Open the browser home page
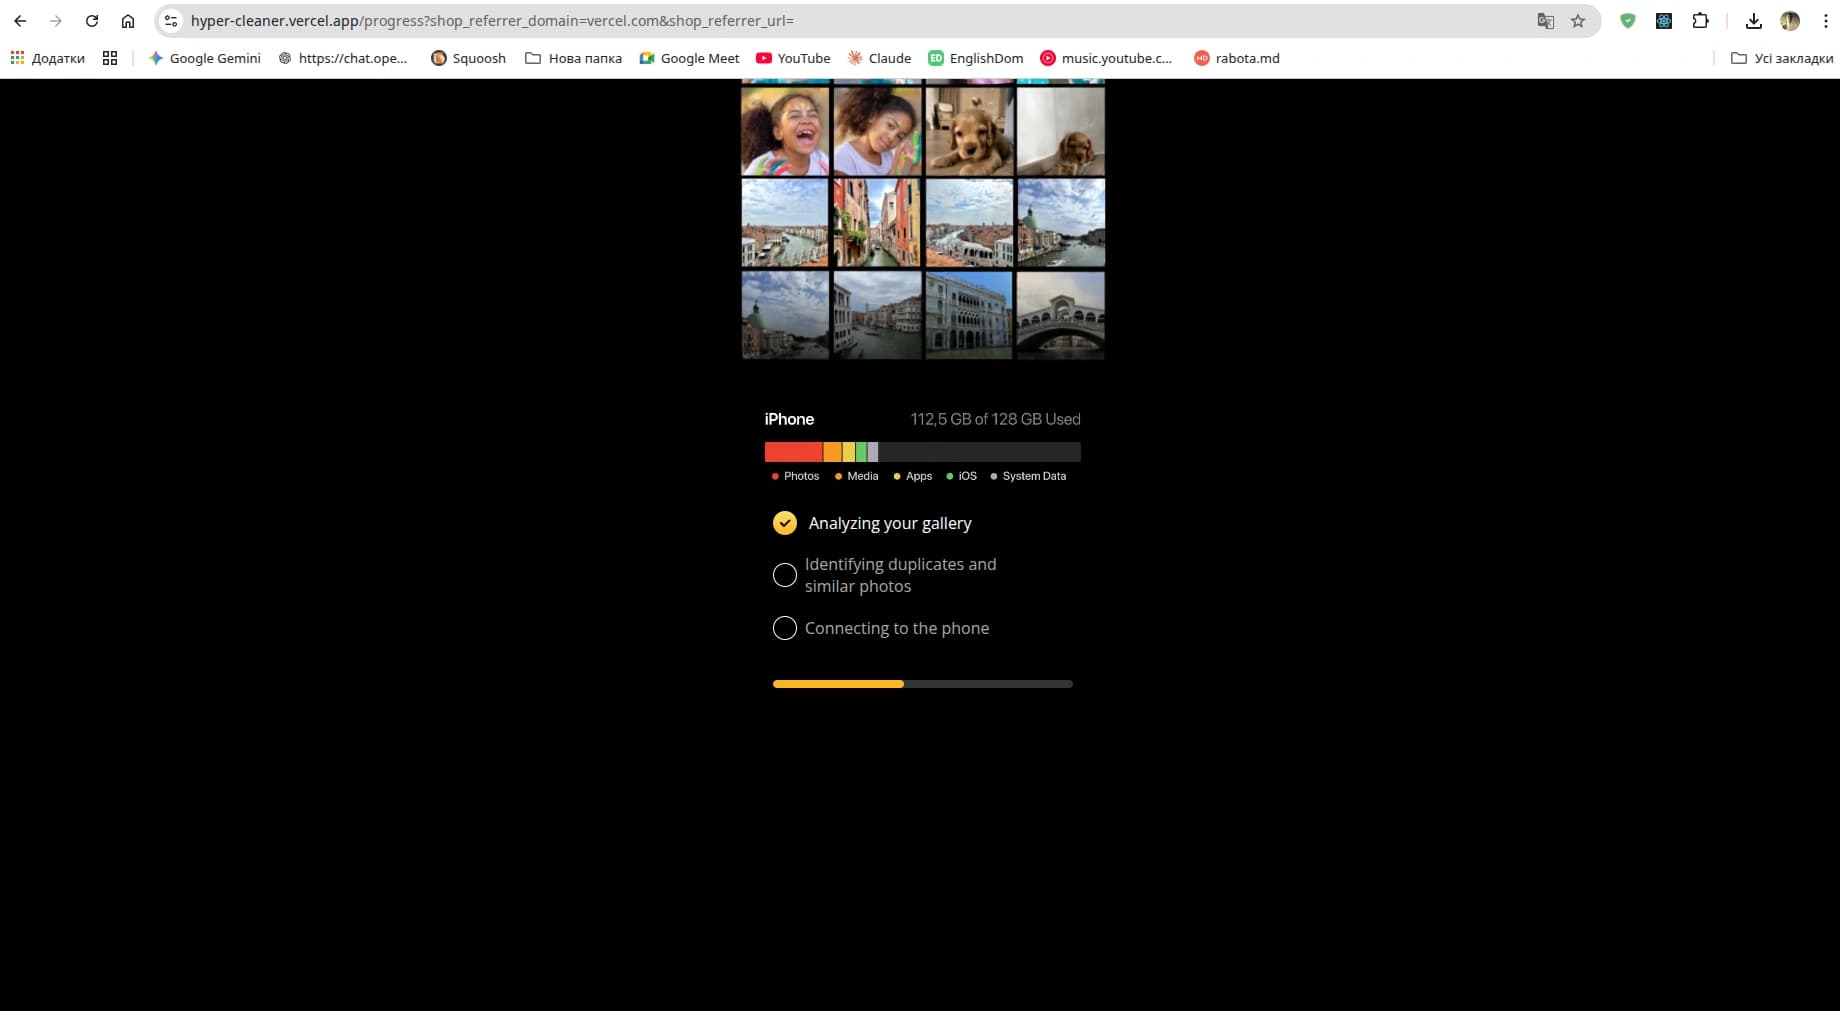Screen dimensions: 1840x1011 (128, 21)
